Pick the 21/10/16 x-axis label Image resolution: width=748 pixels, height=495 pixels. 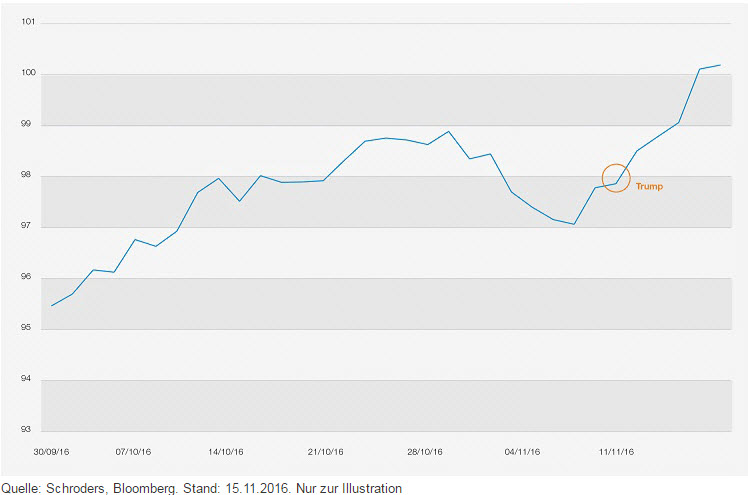pos(326,452)
